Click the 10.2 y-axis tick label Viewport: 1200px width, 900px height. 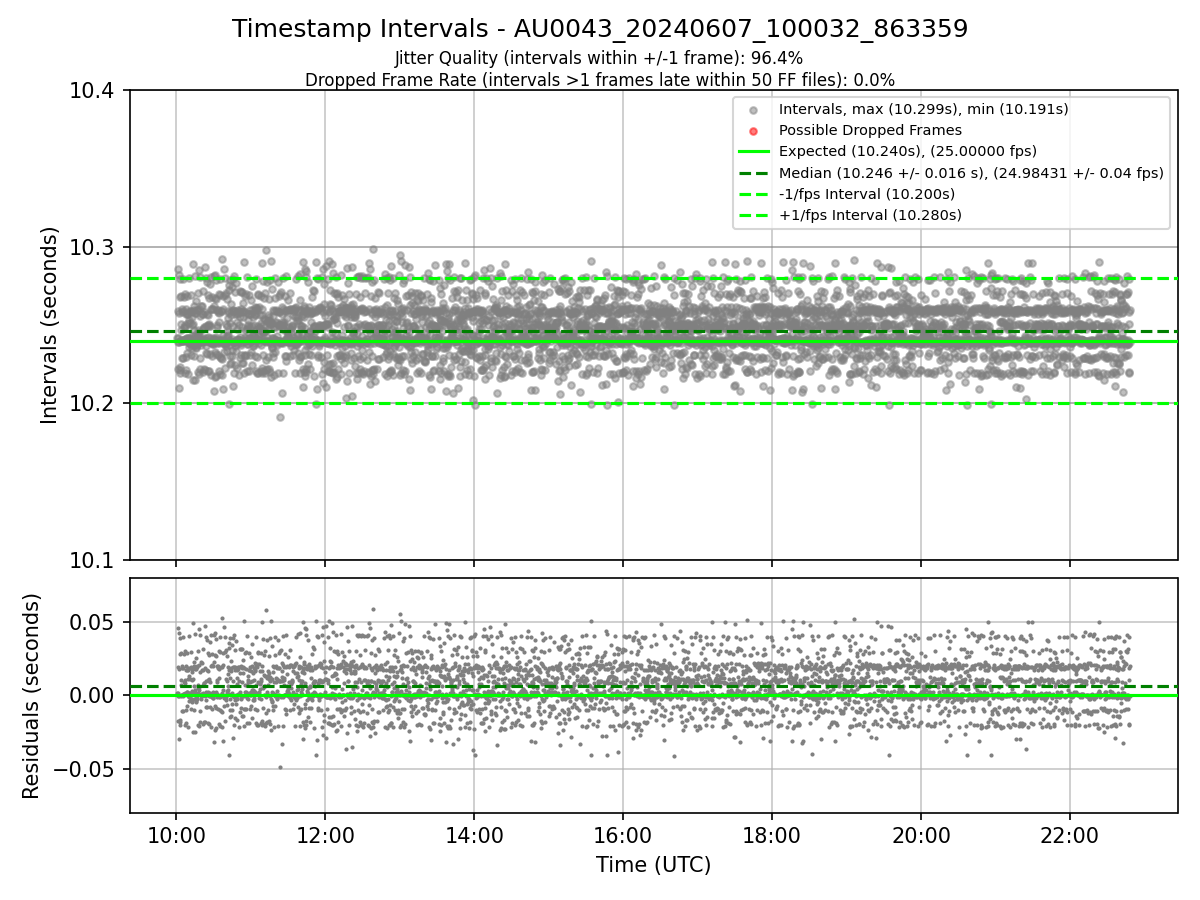pyautogui.click(x=94, y=404)
